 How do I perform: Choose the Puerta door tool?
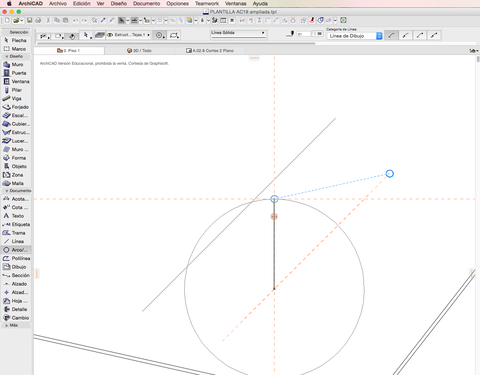tap(16, 73)
